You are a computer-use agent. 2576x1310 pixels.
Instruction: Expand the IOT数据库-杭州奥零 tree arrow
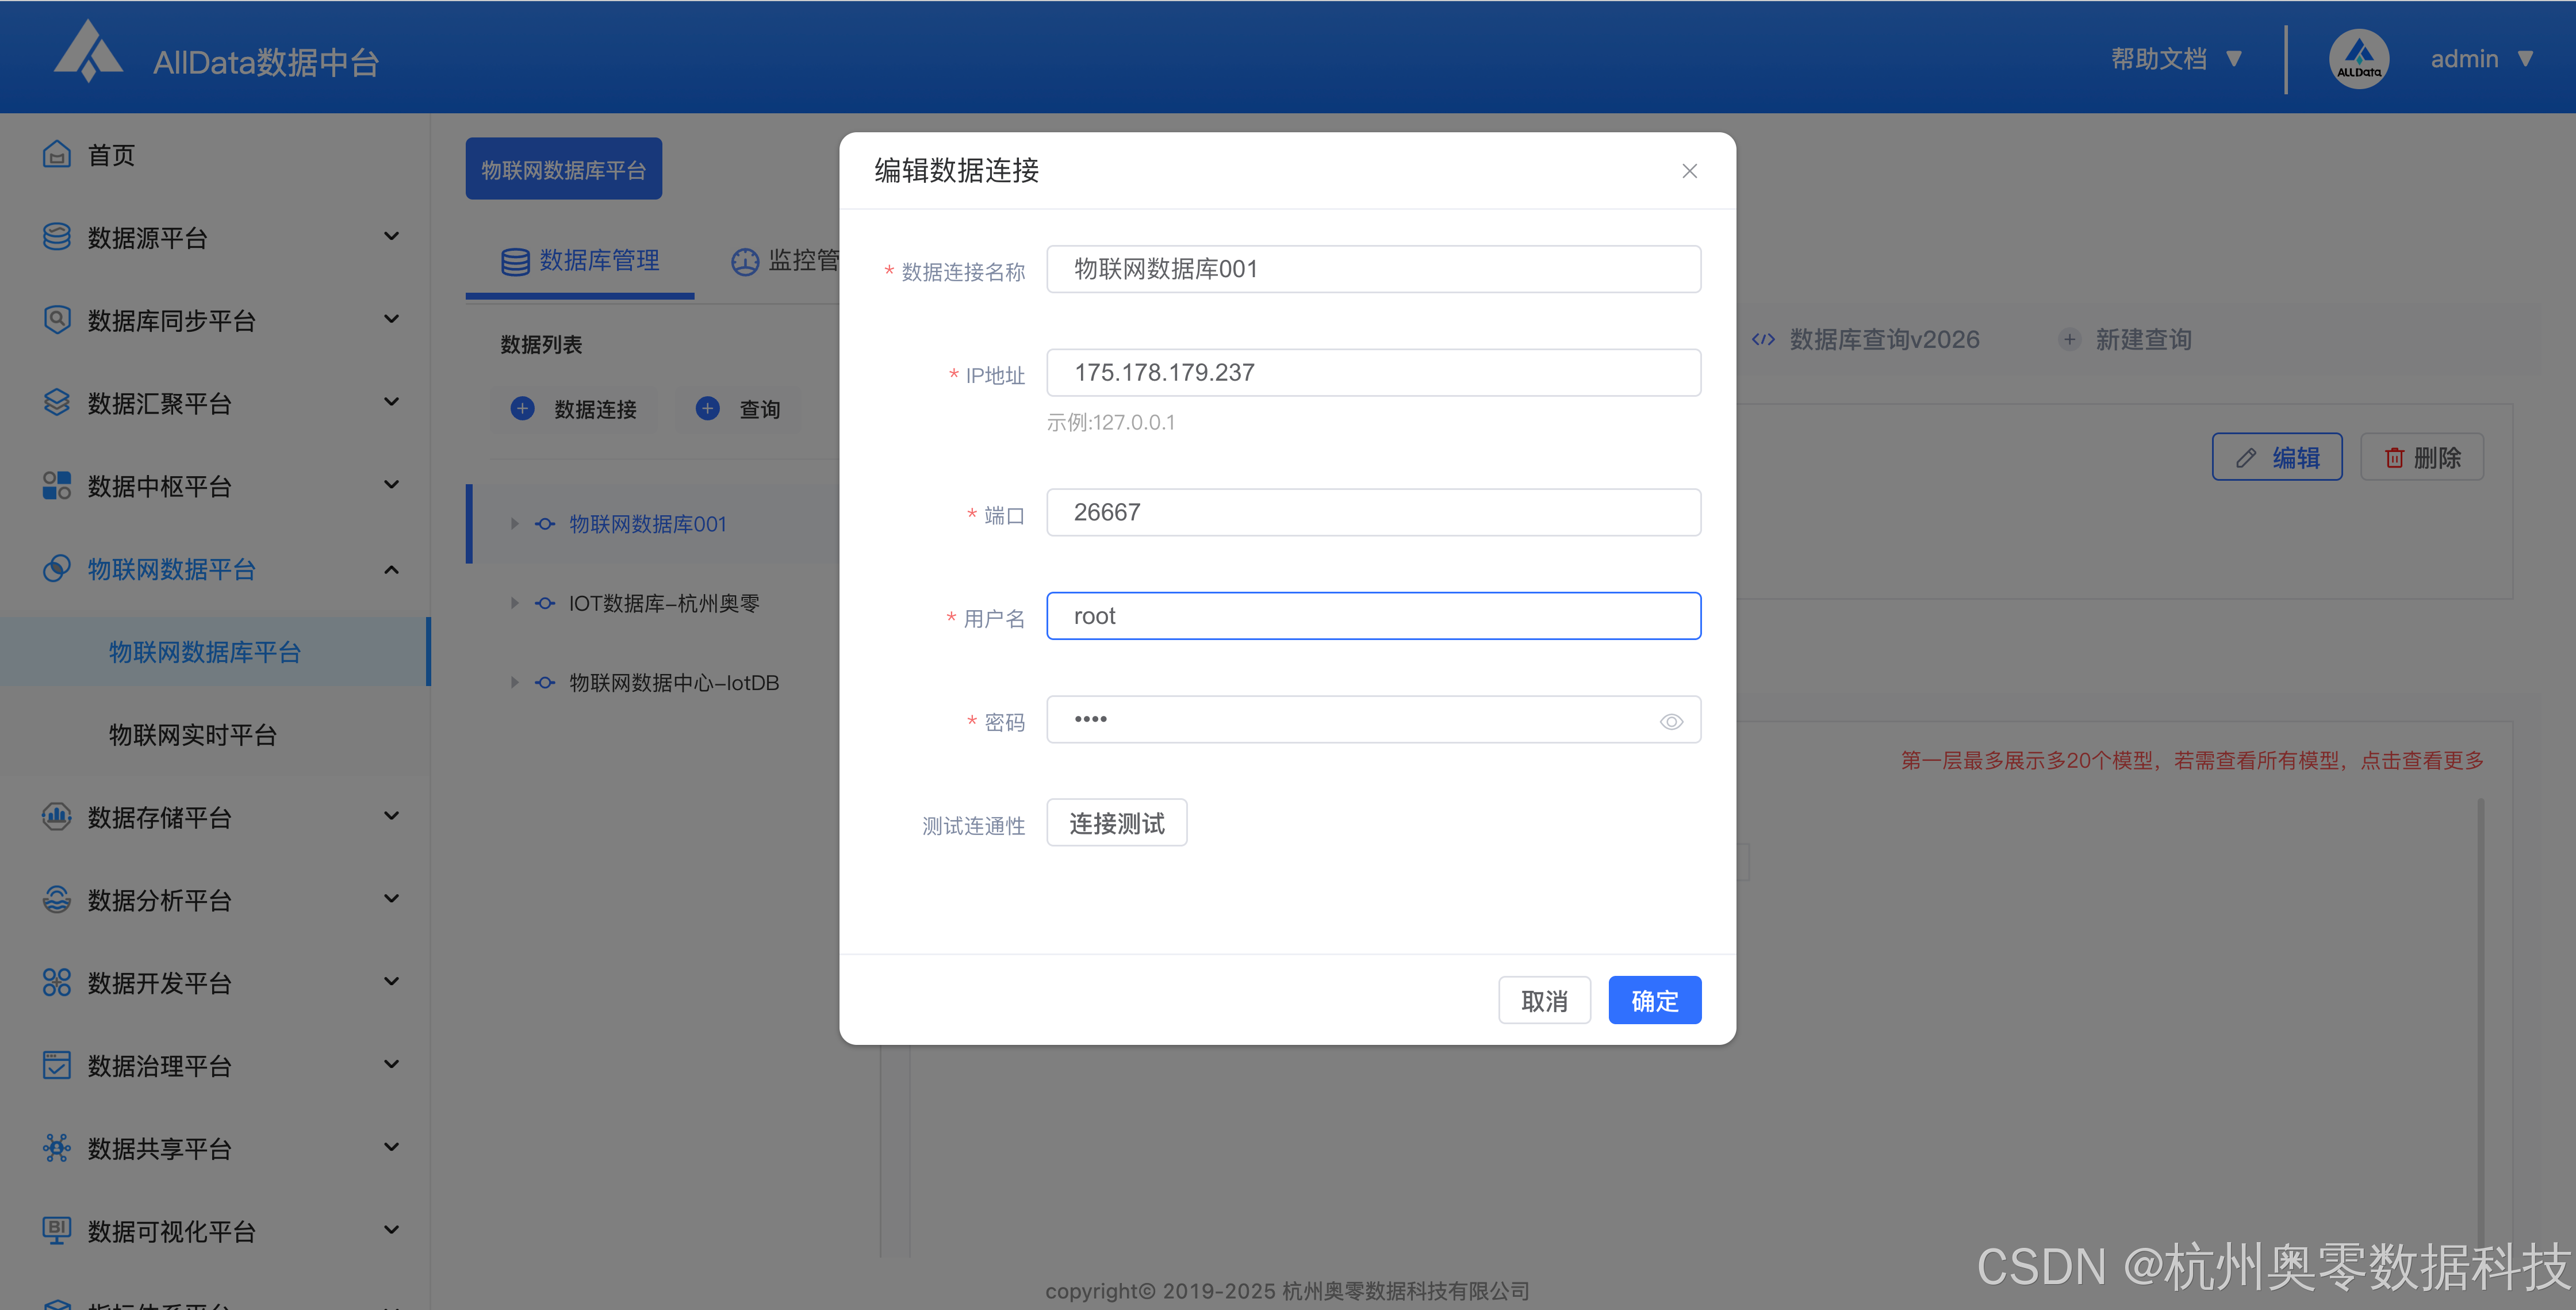[514, 603]
